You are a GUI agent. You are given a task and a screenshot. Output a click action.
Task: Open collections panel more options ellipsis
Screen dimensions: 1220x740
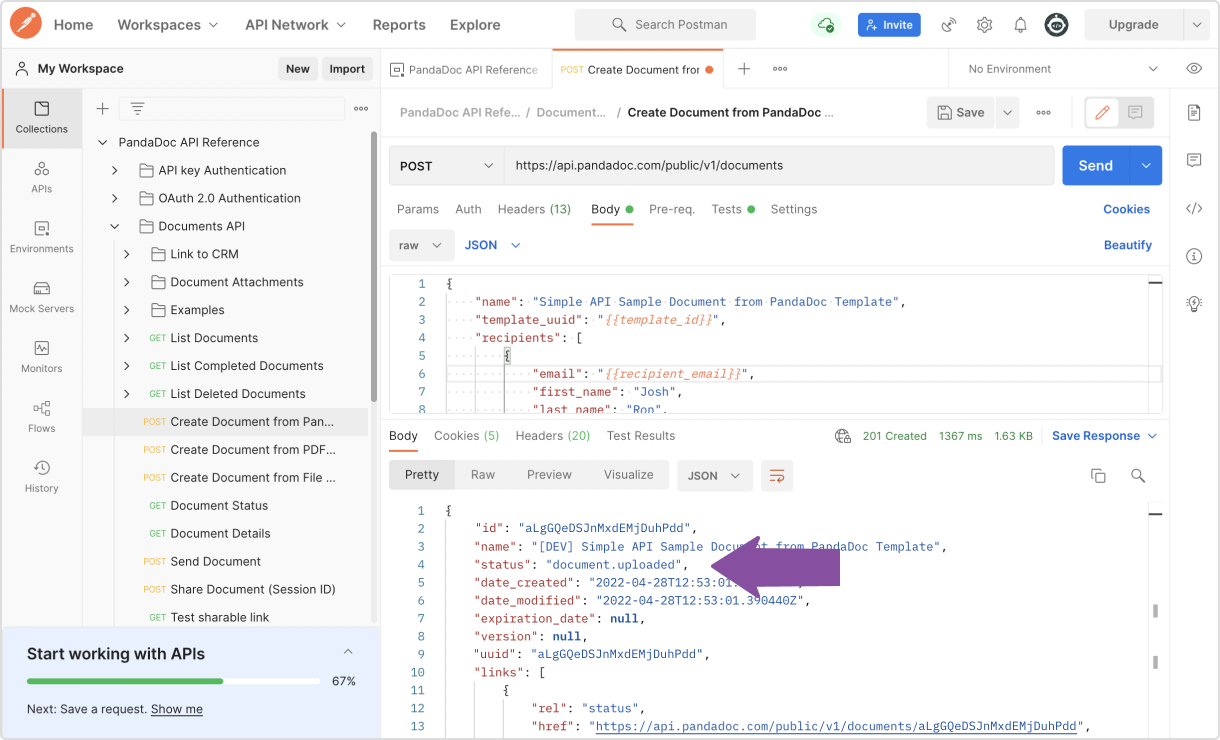pos(361,109)
